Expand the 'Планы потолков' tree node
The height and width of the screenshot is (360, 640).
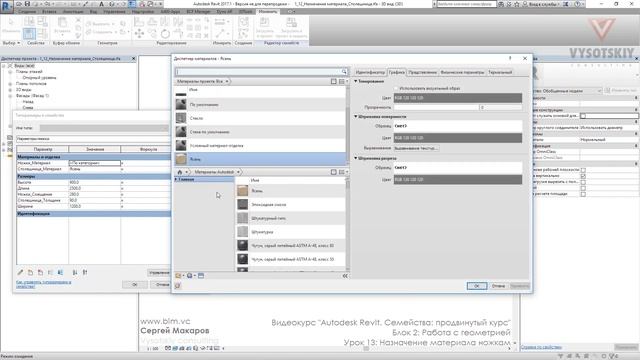tap(10, 84)
